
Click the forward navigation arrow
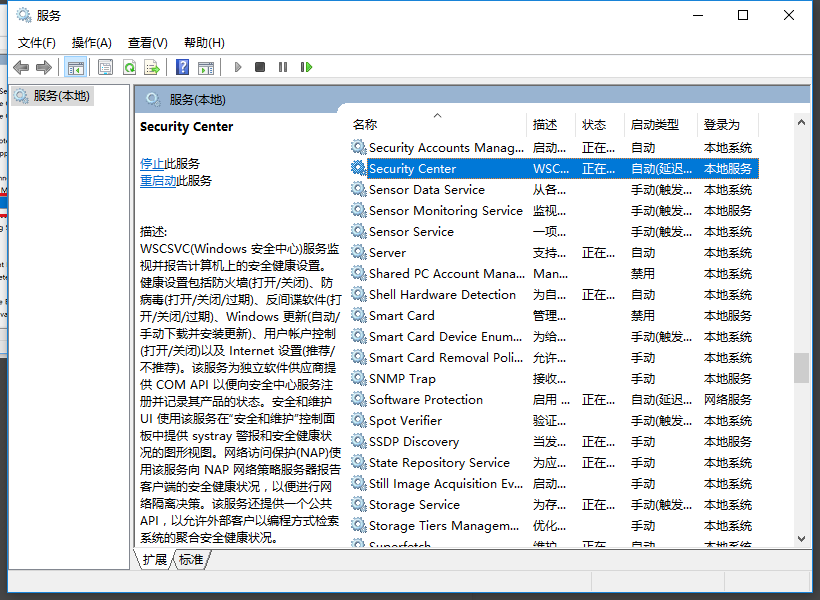click(43, 66)
